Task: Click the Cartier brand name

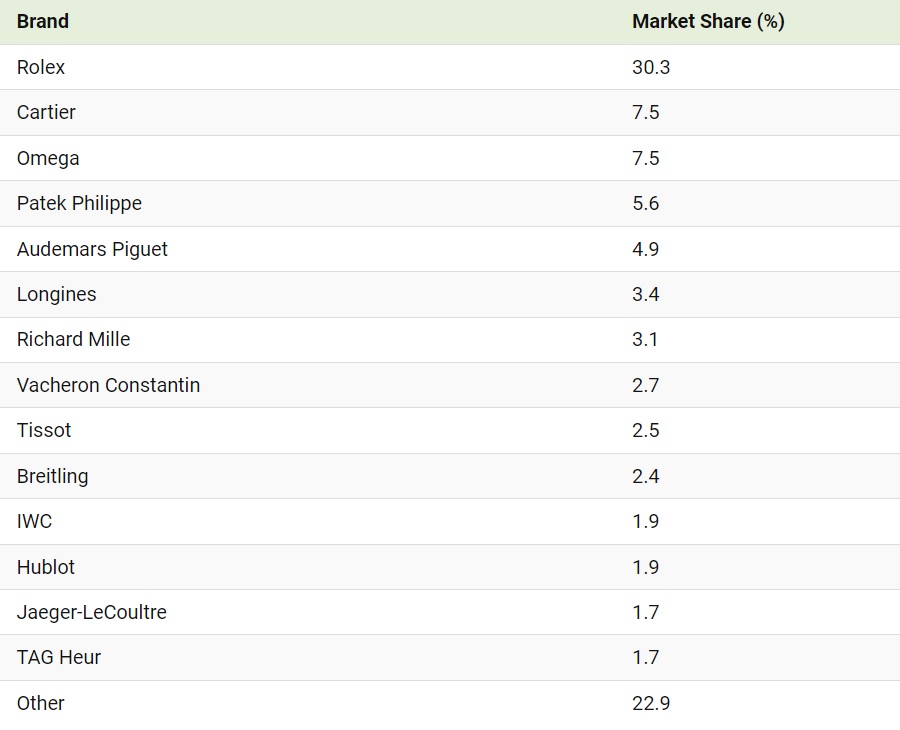Action: 46,112
